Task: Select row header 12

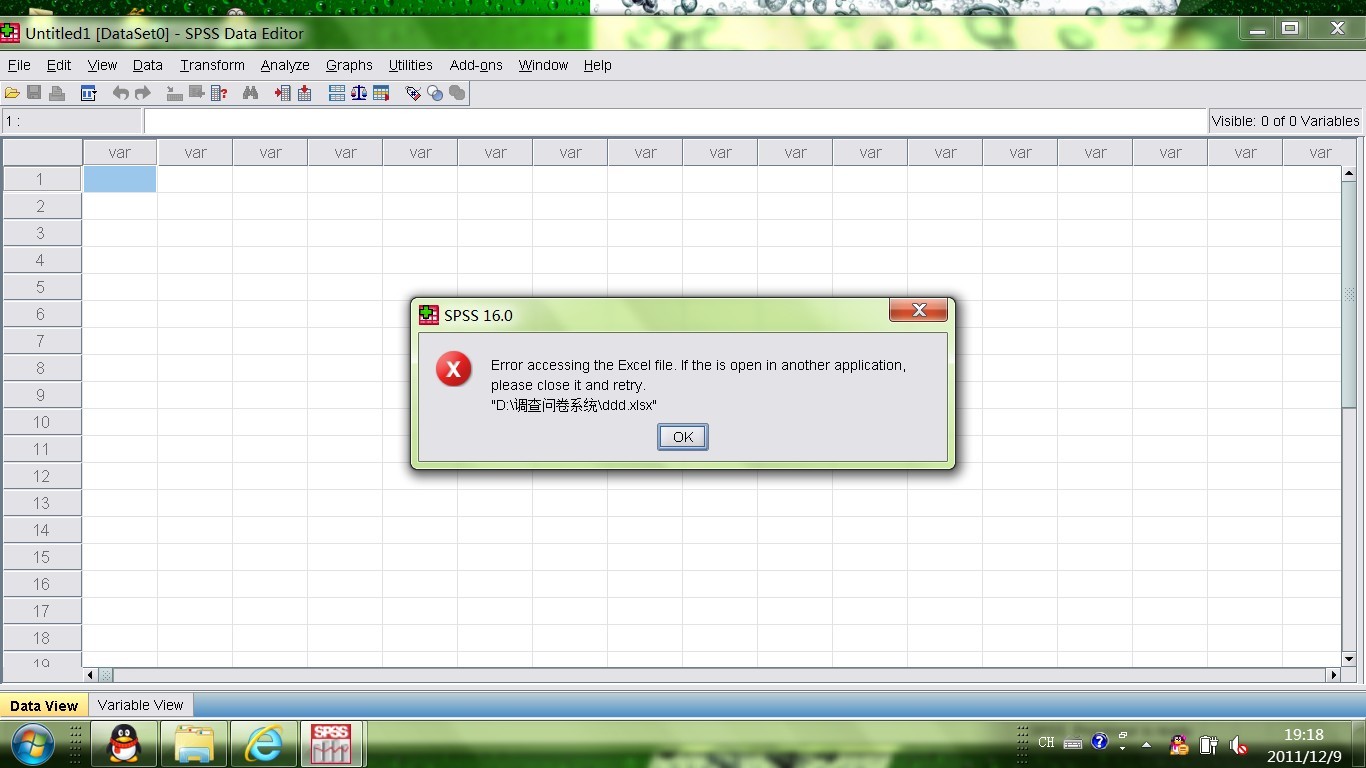Action: [41, 476]
